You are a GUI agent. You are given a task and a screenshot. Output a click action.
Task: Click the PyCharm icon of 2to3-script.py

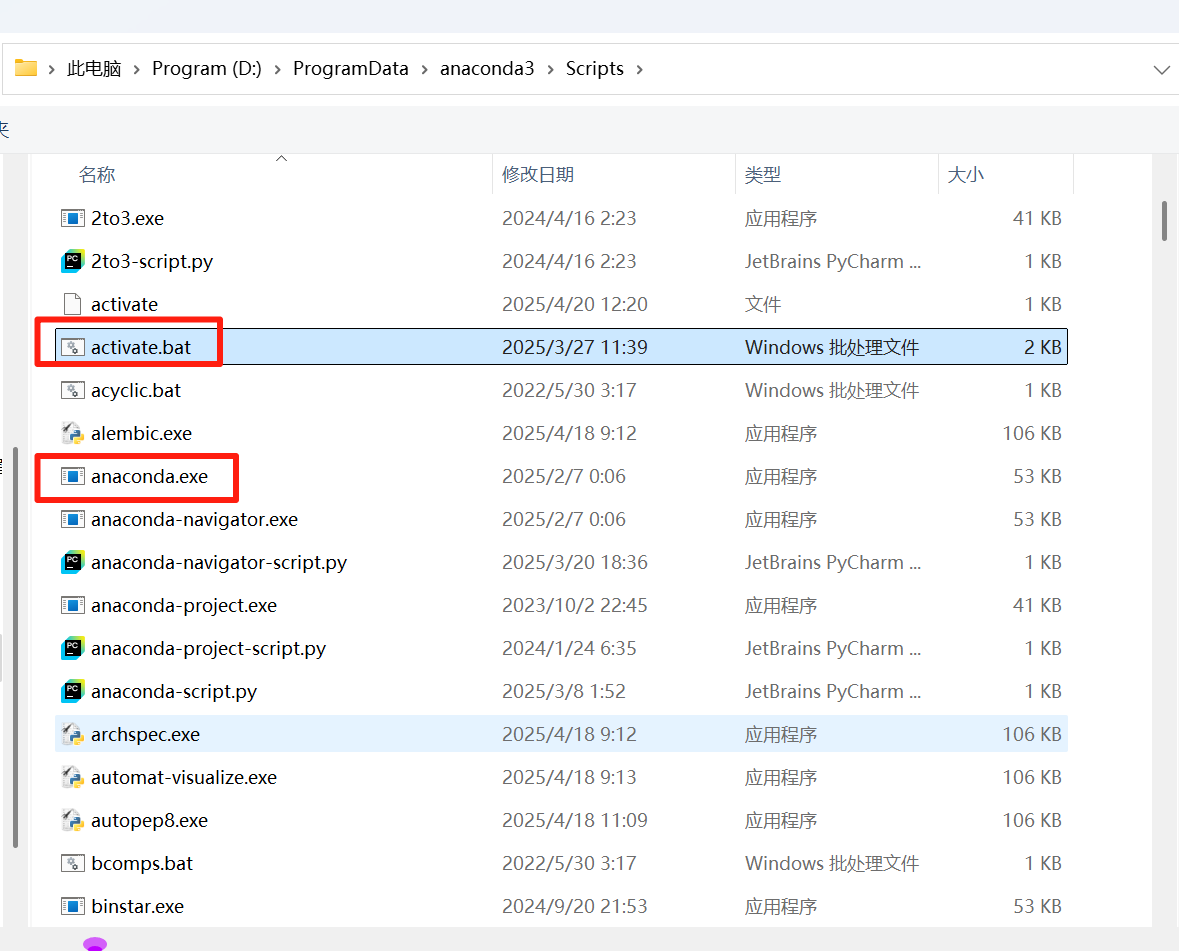(72, 262)
